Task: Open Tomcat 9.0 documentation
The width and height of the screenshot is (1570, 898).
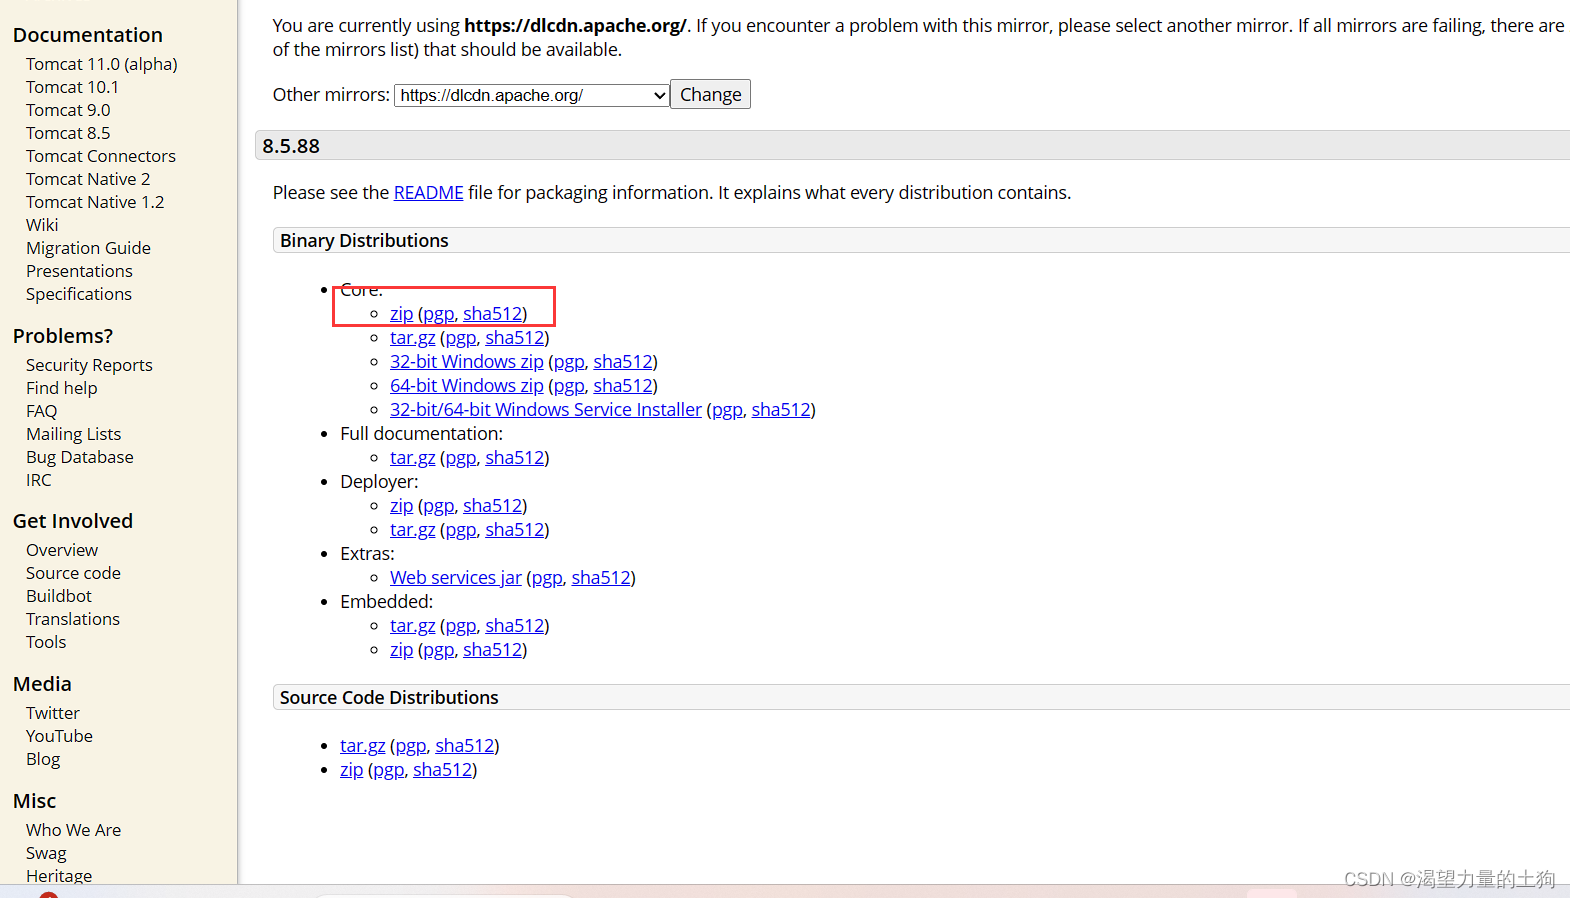Action: 68,110
